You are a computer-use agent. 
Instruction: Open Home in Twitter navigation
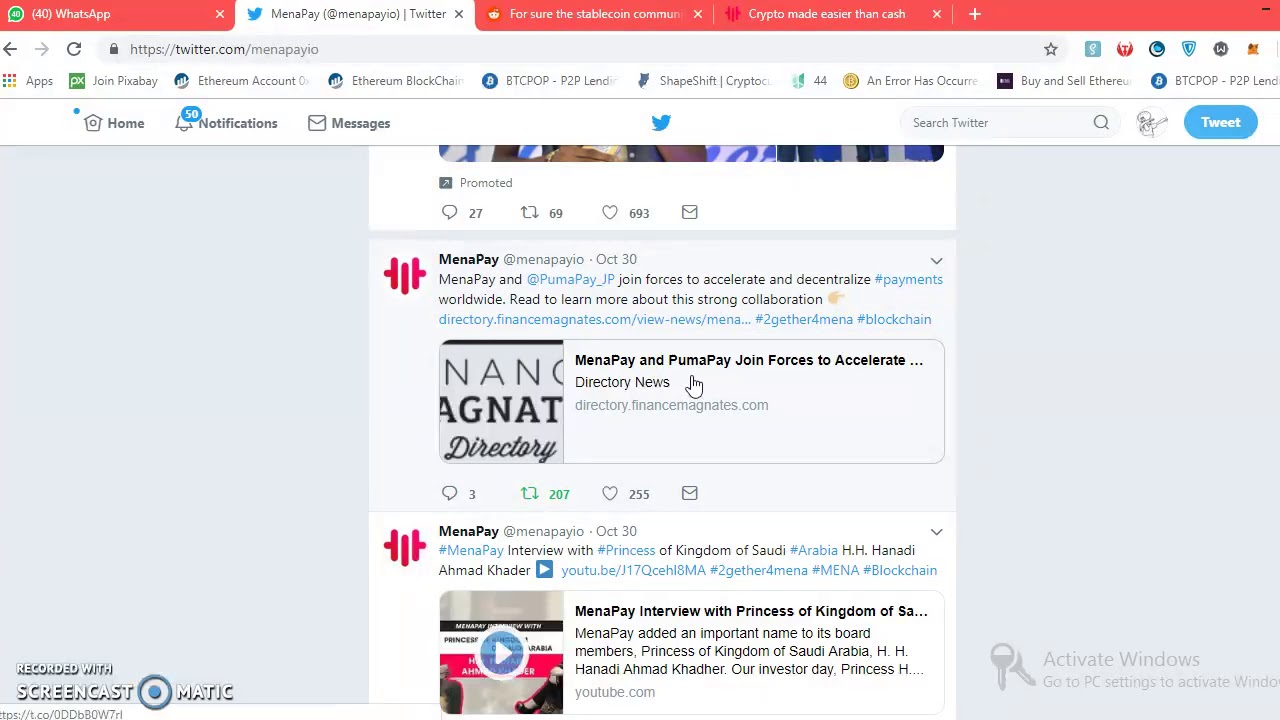point(114,123)
